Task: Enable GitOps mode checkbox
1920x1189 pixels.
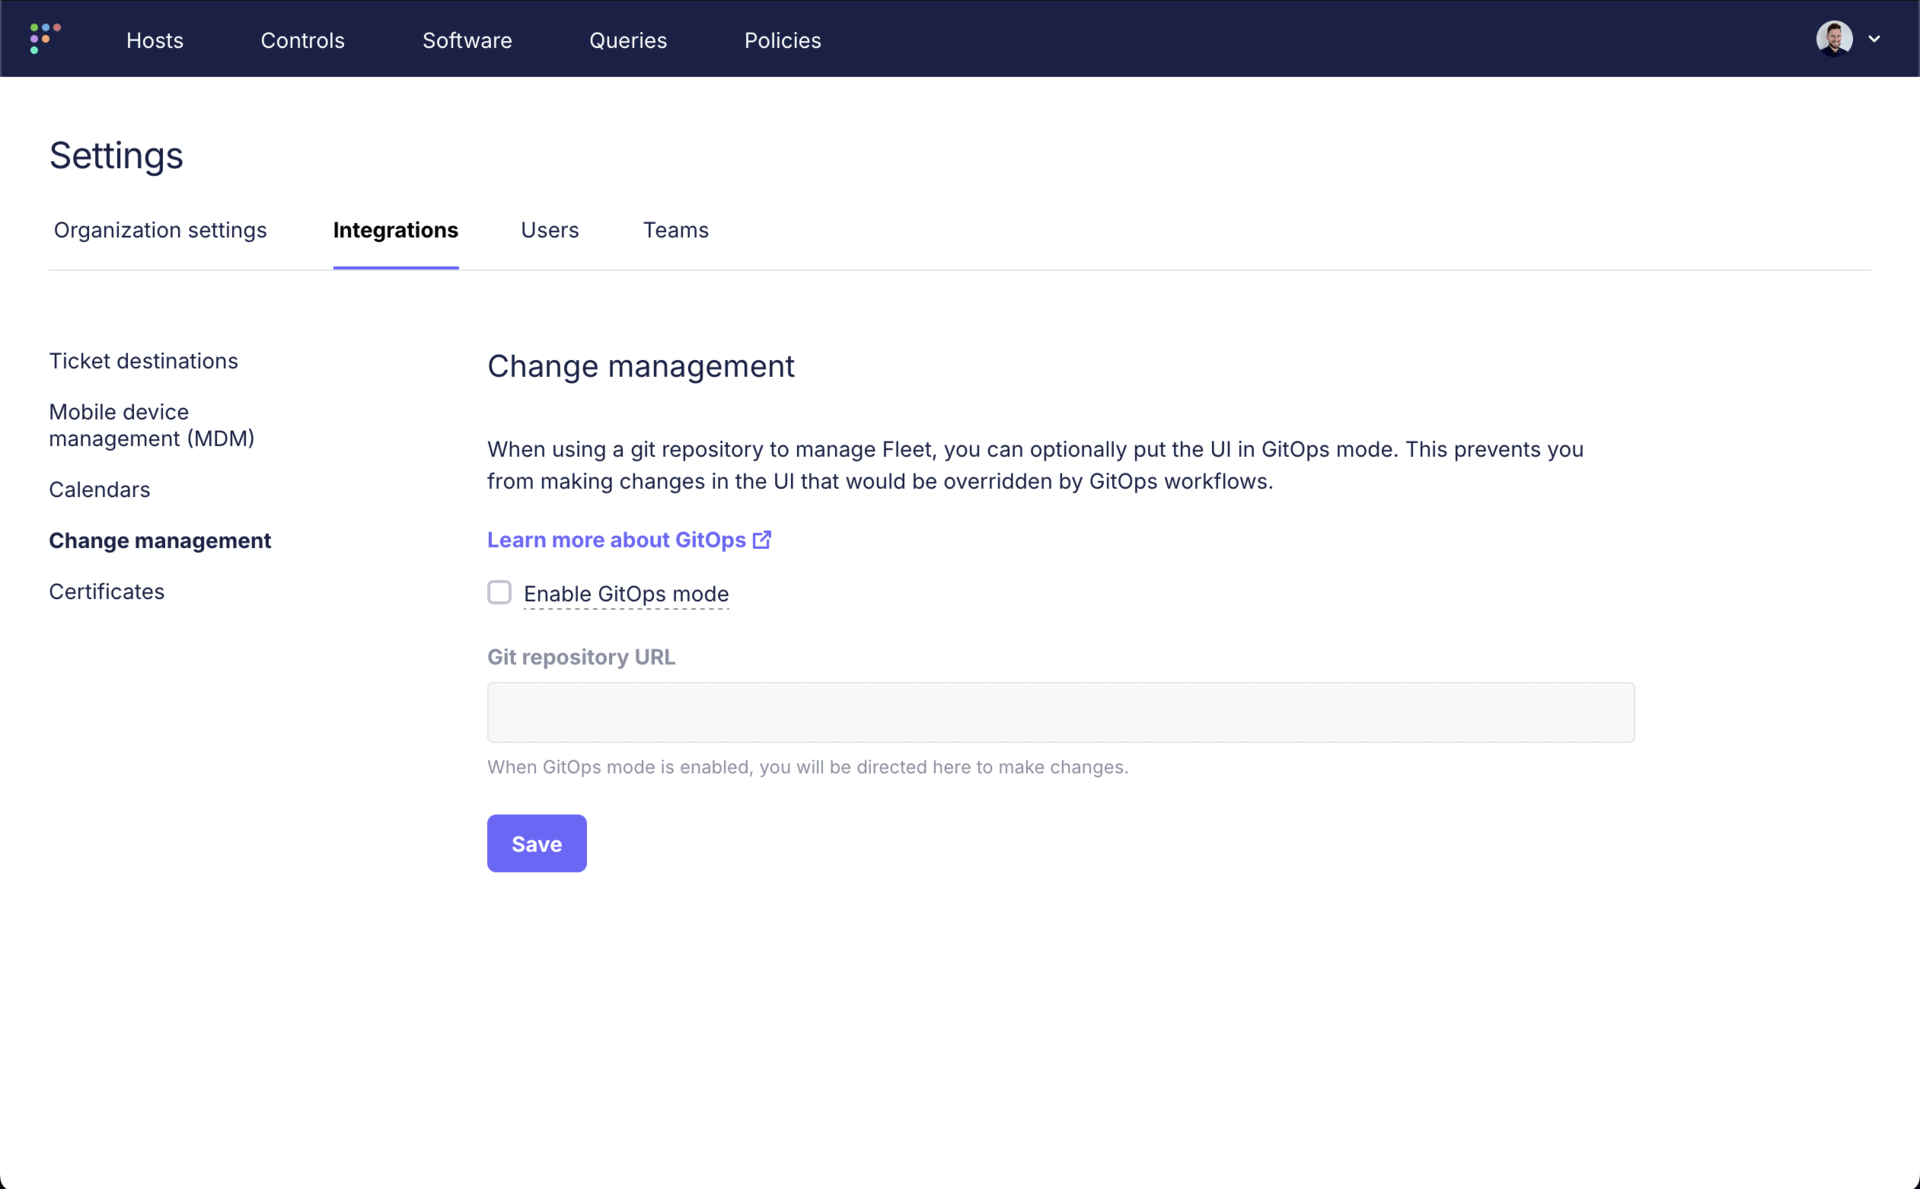Action: [x=499, y=592]
